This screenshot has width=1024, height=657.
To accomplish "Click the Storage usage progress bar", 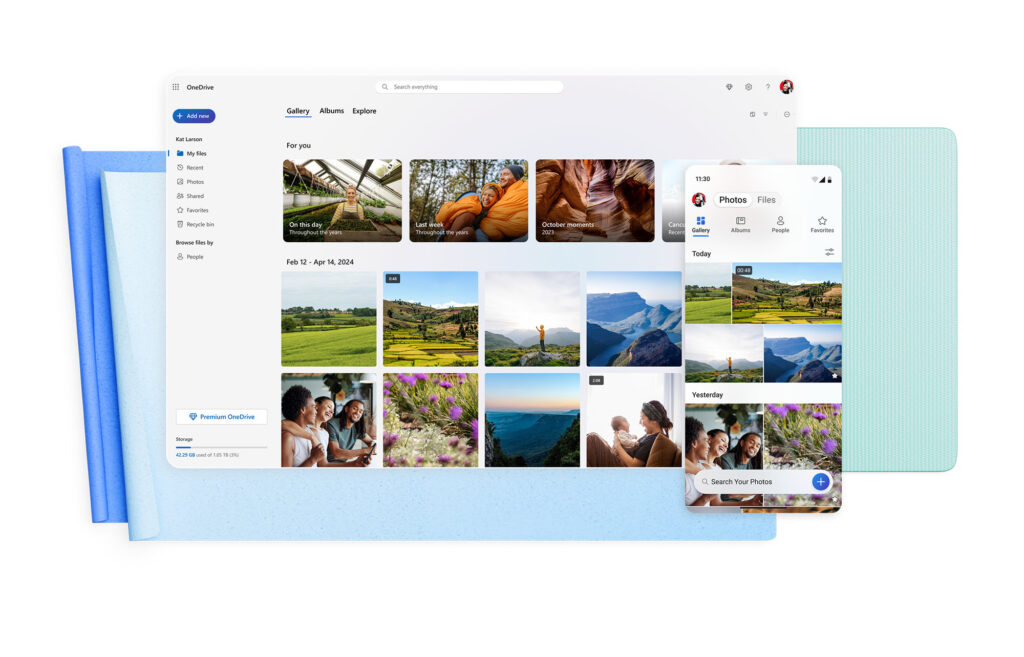I will [x=221, y=447].
